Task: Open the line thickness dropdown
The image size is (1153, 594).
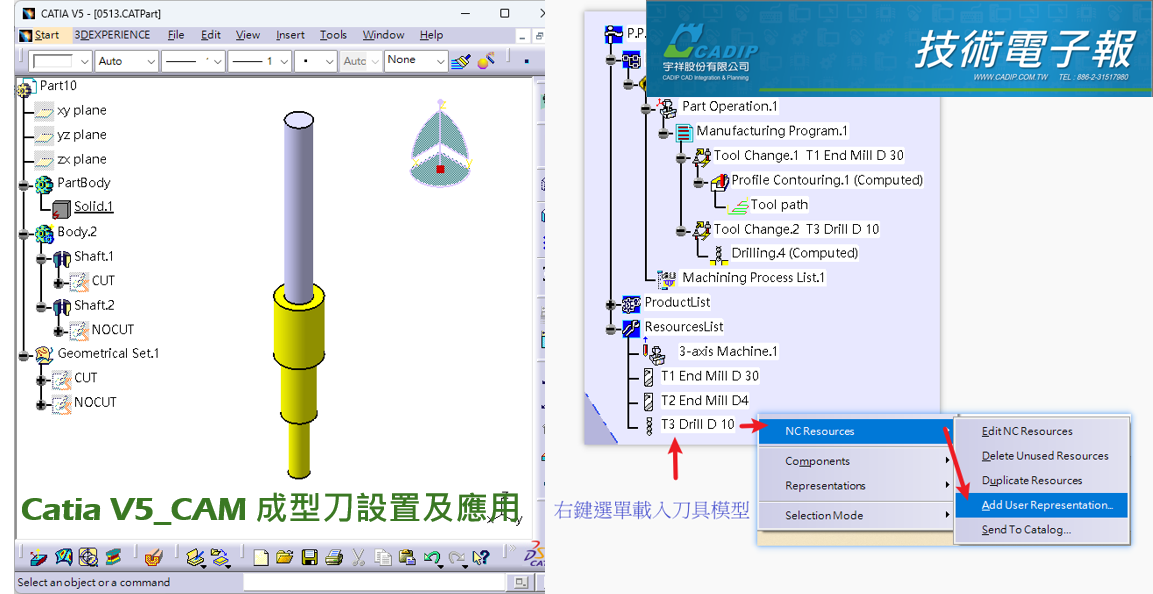Action: (x=217, y=61)
